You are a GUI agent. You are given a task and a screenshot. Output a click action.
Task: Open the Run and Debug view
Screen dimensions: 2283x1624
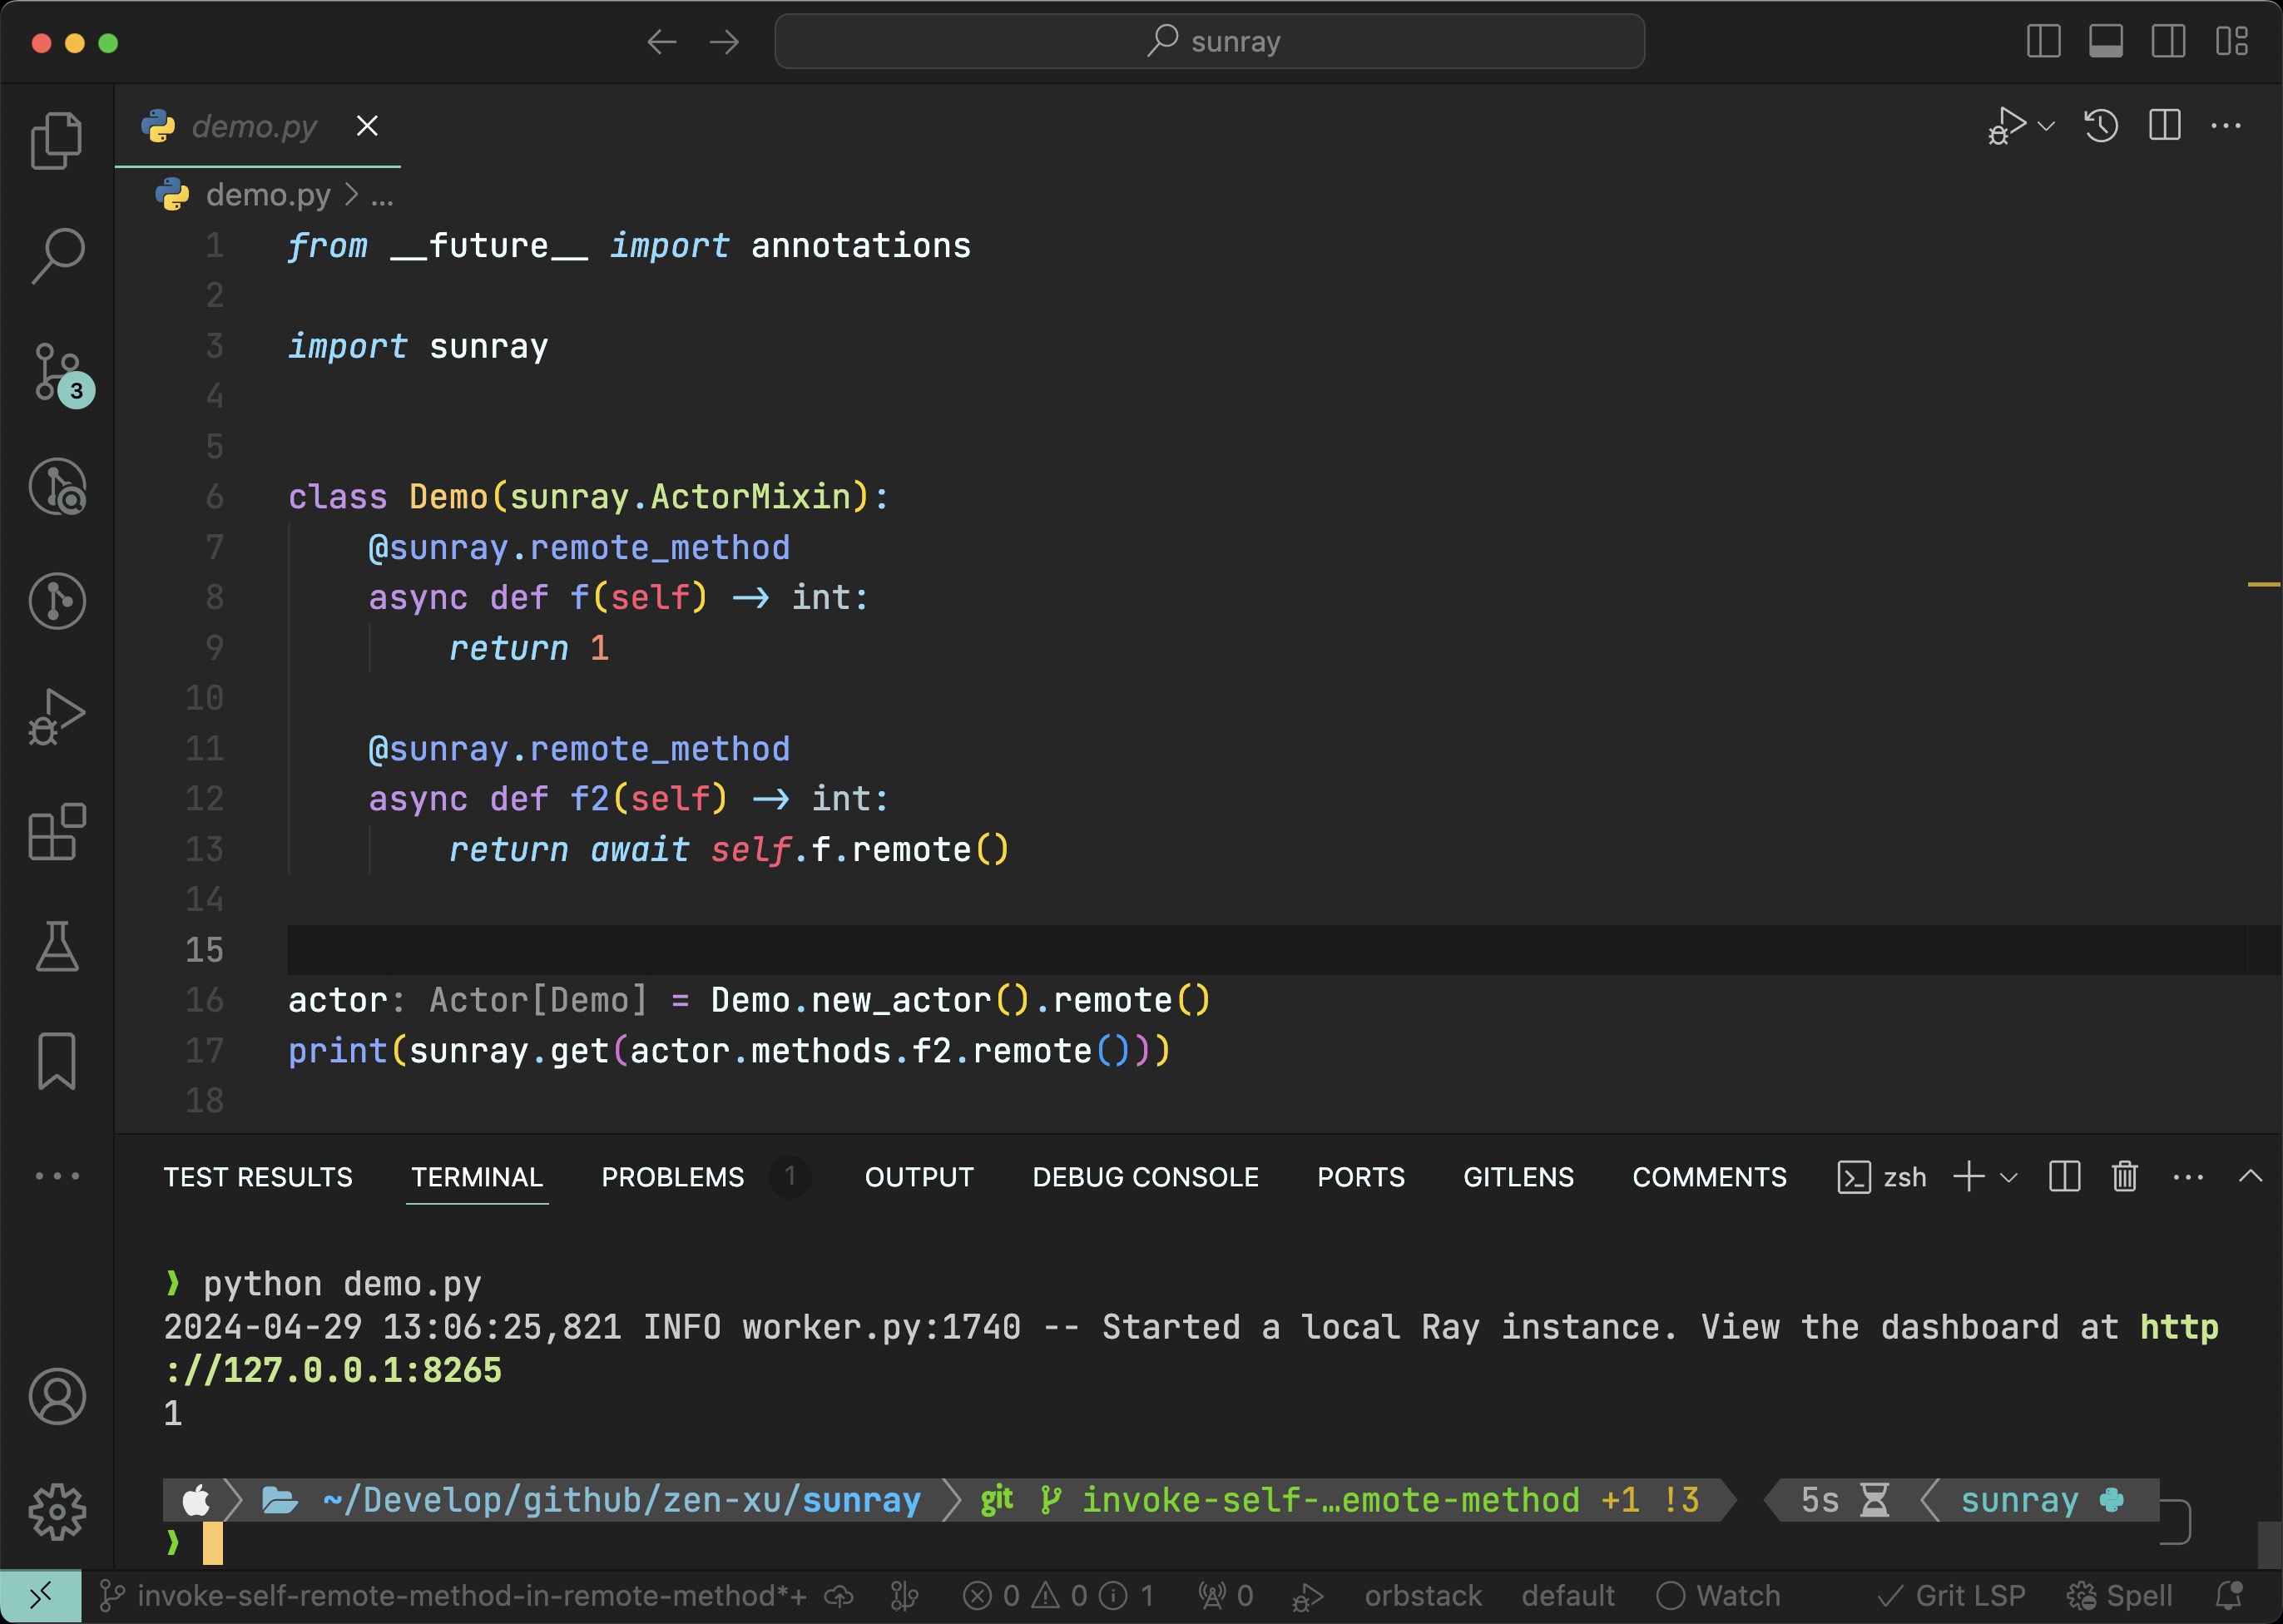57,717
